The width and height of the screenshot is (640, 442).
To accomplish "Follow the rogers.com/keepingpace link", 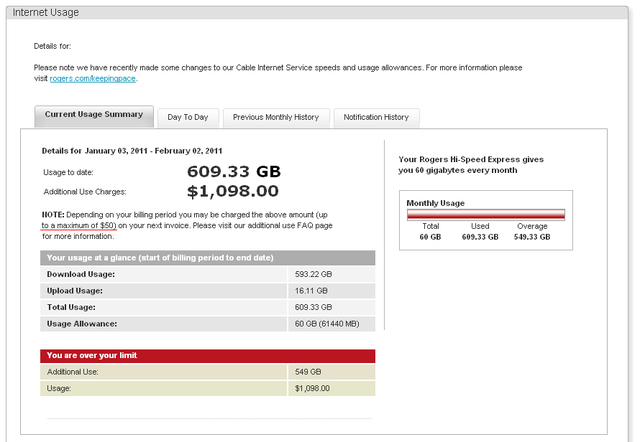I will (93, 78).
